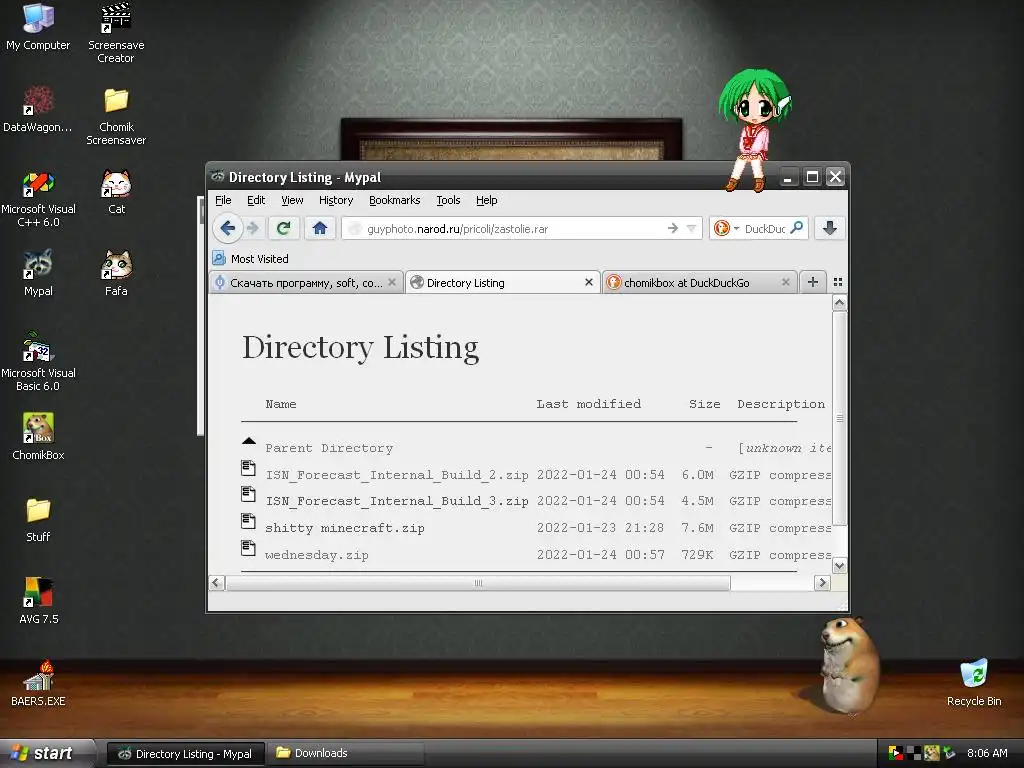Open the History menu
Viewport: 1024px width, 768px height.
[336, 200]
